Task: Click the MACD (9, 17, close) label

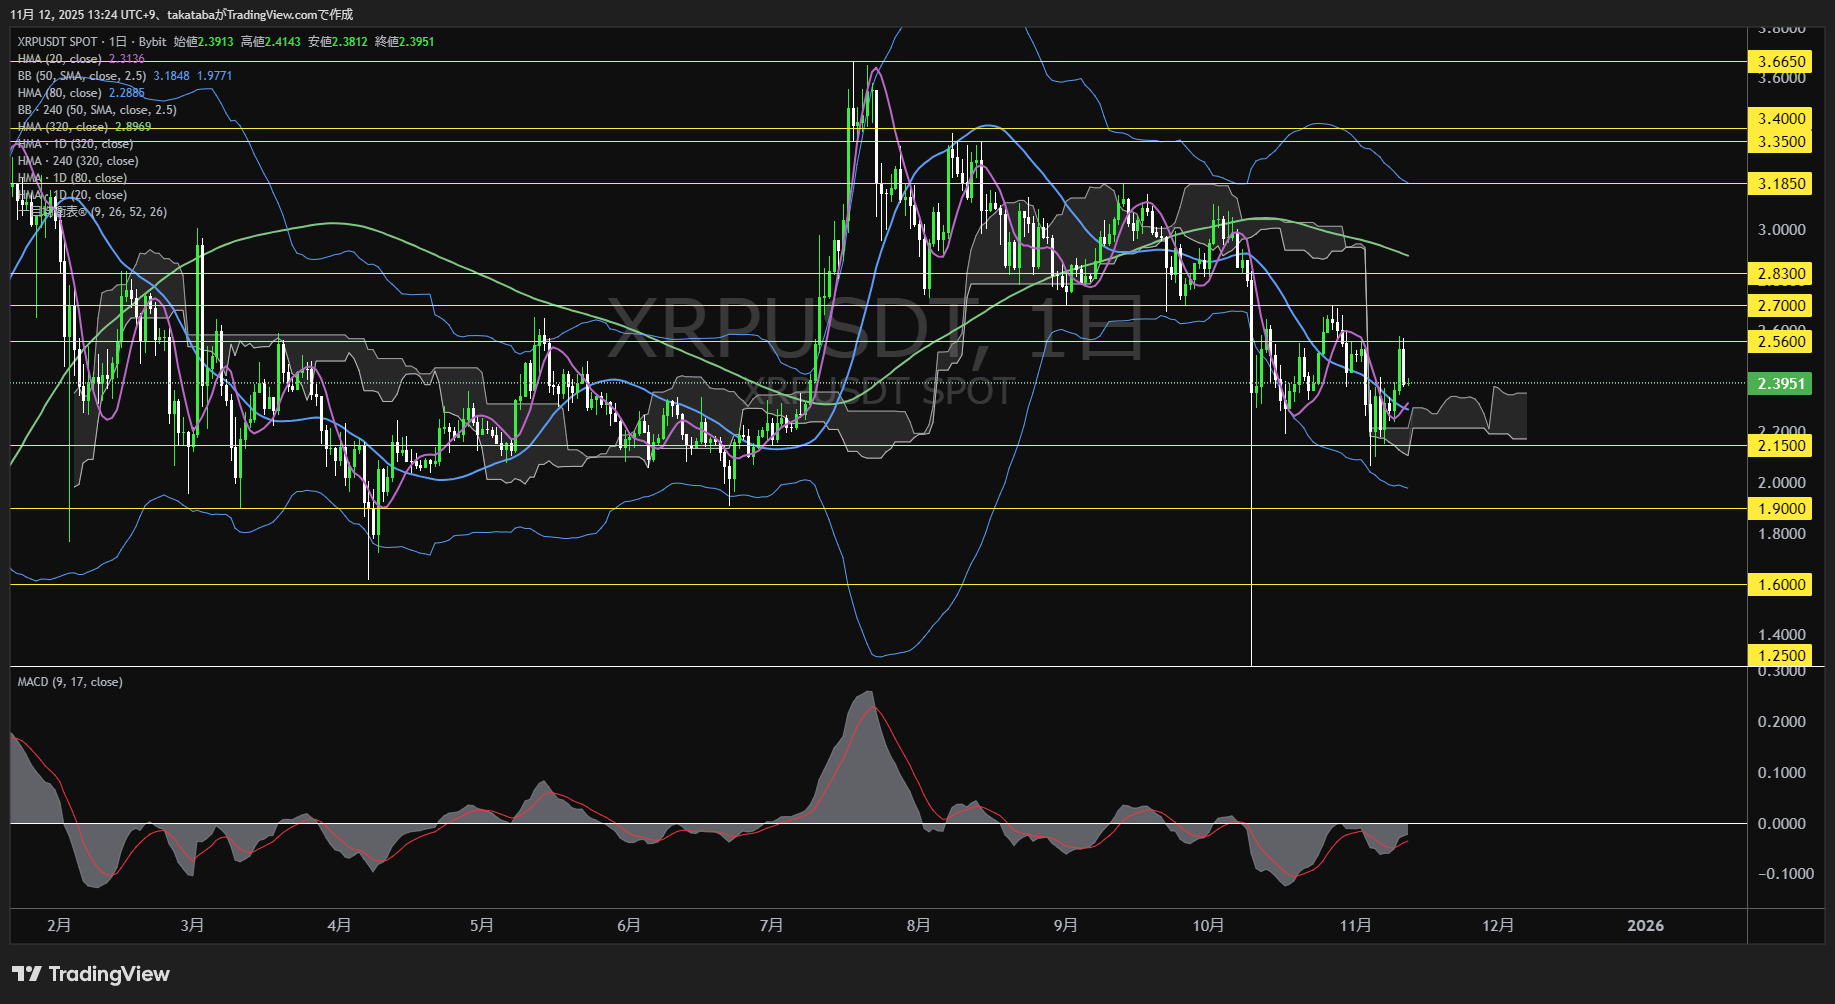Action: (70, 682)
